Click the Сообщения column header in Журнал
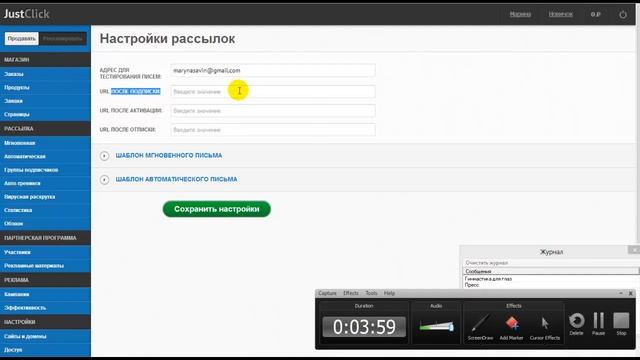The image size is (640, 360). 551,271
